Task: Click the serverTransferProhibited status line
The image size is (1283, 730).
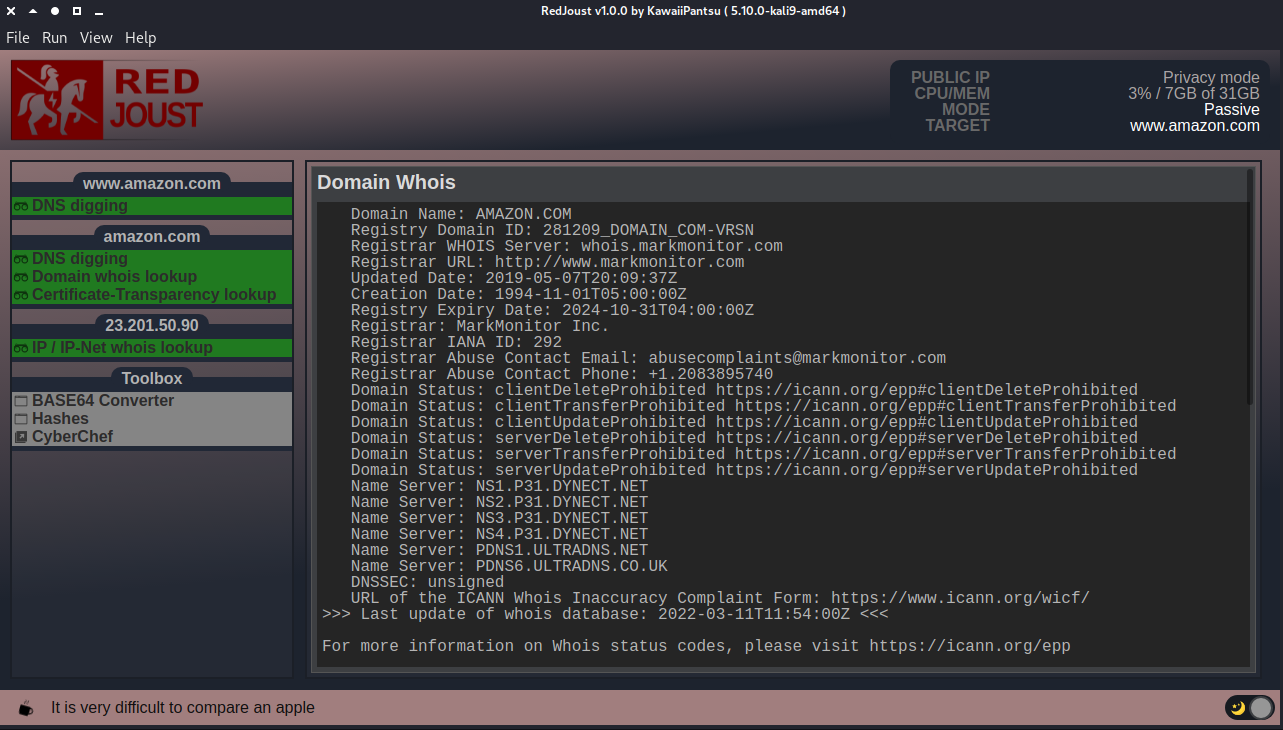Action: coord(763,454)
